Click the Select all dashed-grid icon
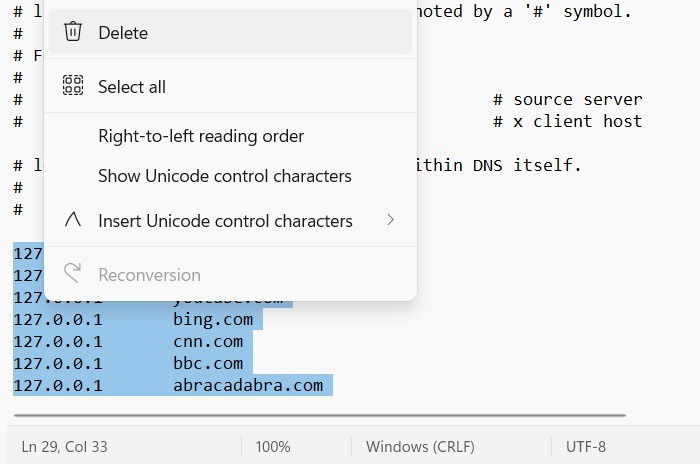The width and height of the screenshot is (700, 464). (73, 85)
